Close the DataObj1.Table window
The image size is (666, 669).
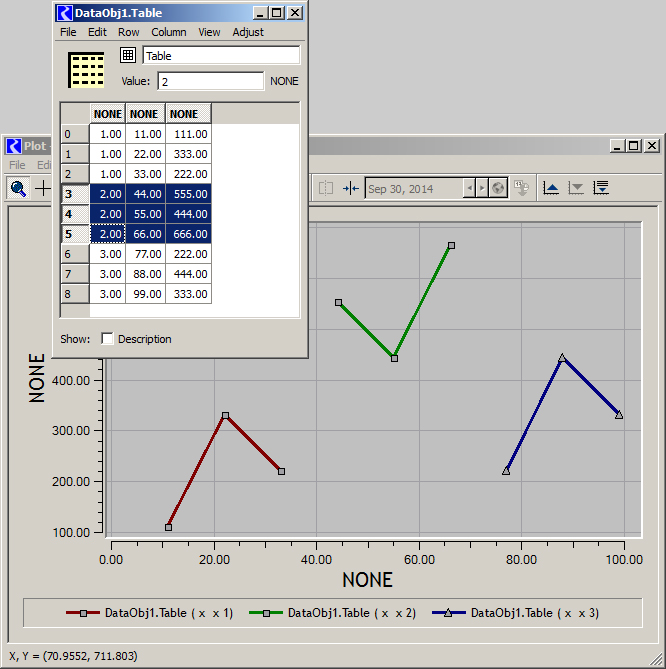pyautogui.click(x=295, y=13)
